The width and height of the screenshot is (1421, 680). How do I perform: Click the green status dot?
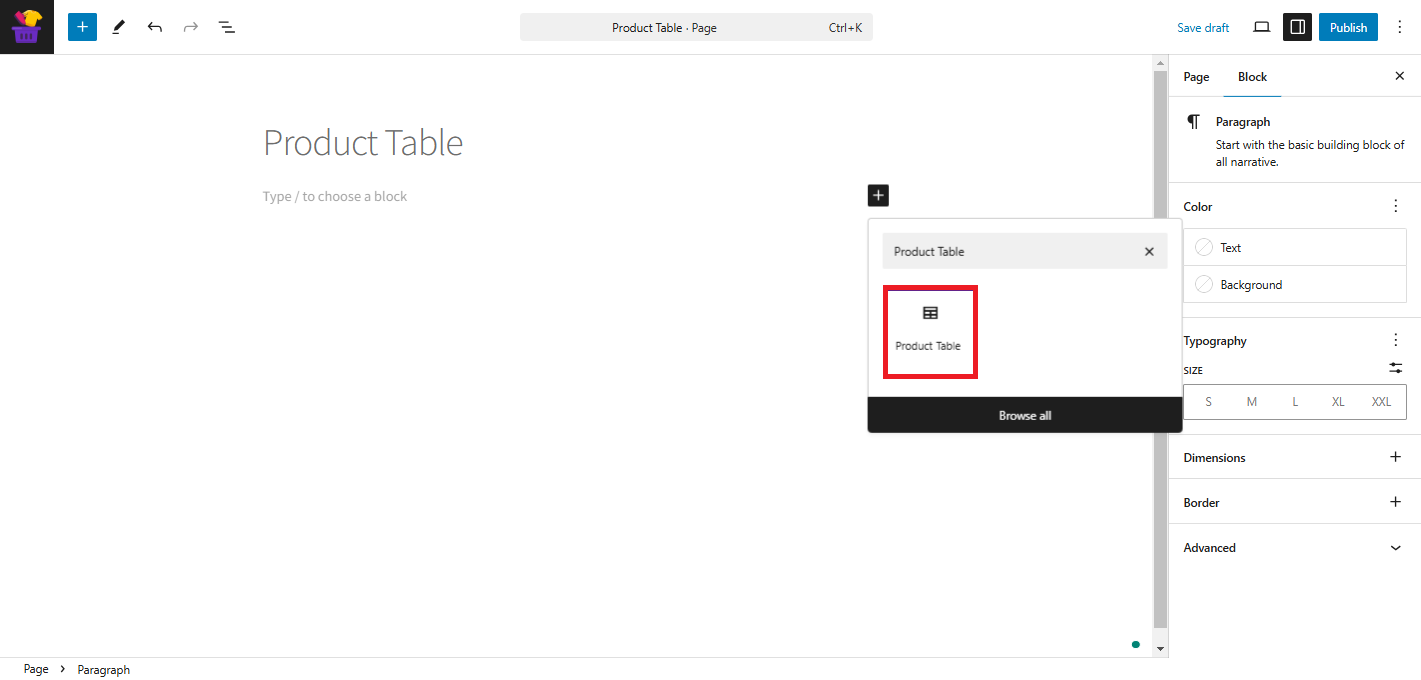point(1135,644)
